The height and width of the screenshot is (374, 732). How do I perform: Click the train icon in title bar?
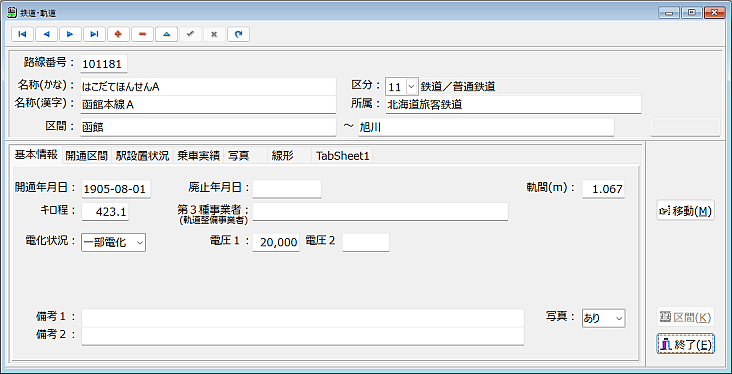point(11,13)
